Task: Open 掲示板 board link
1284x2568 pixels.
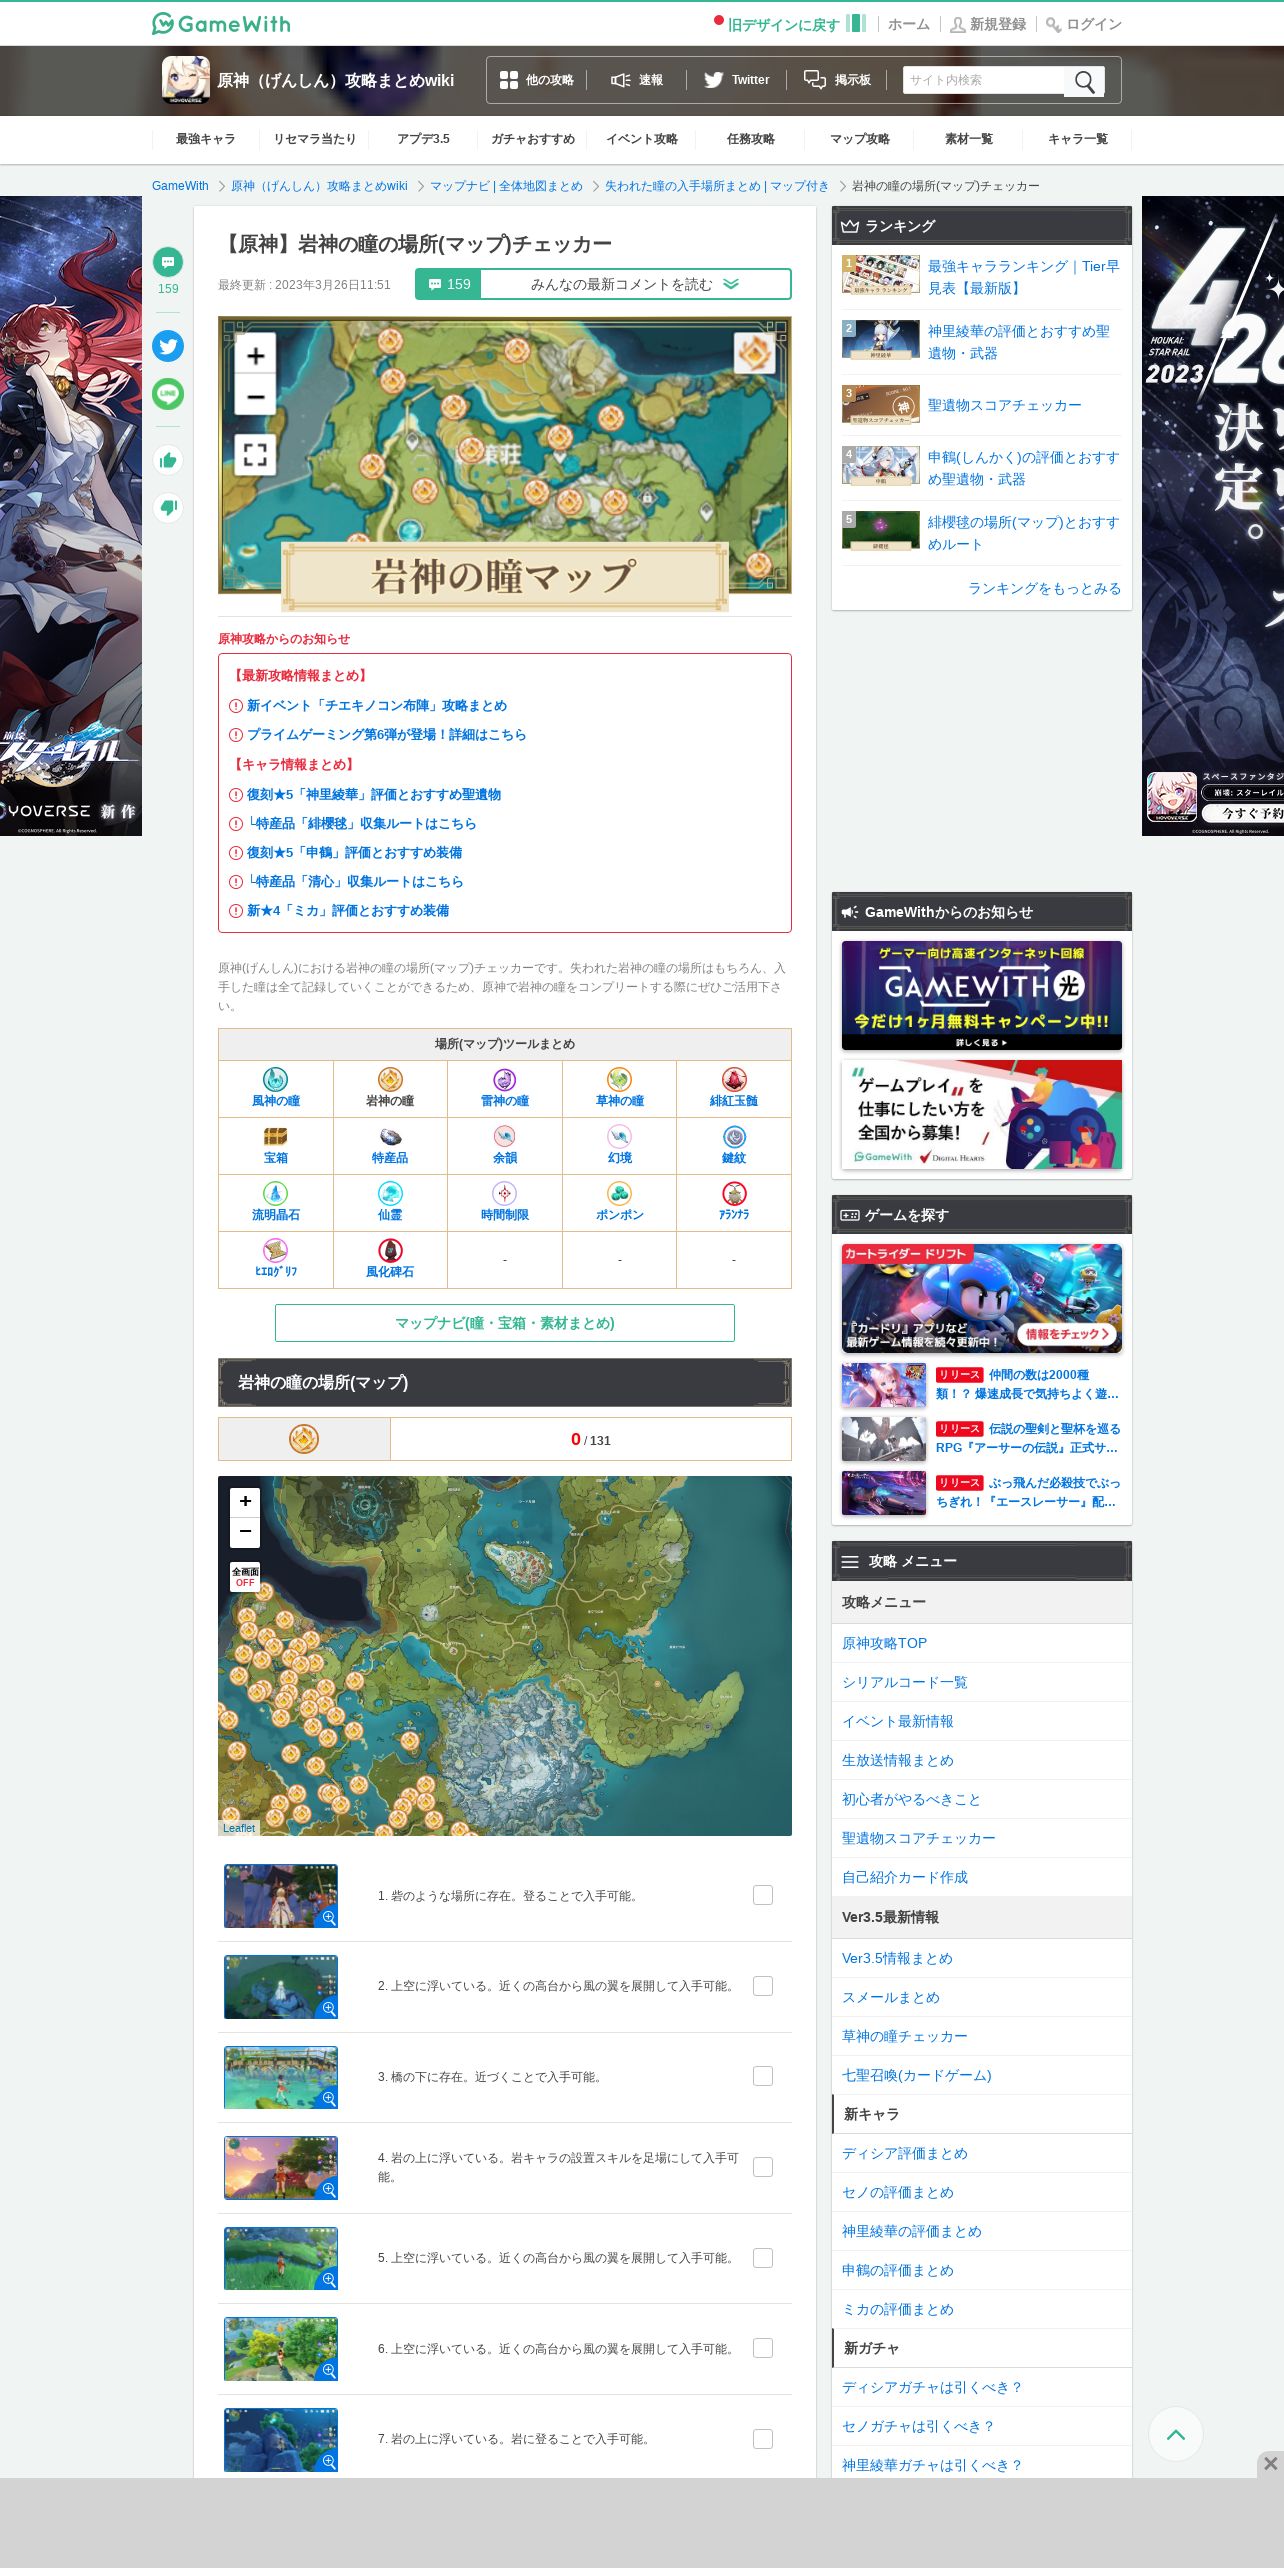Action: (838, 80)
